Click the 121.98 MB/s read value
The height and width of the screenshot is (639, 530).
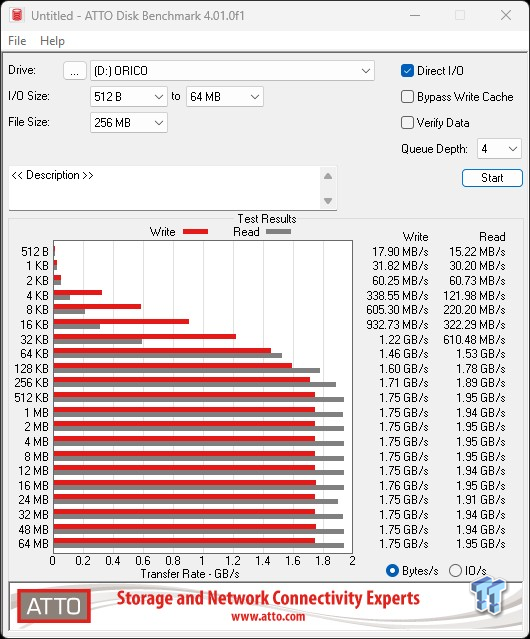point(474,295)
